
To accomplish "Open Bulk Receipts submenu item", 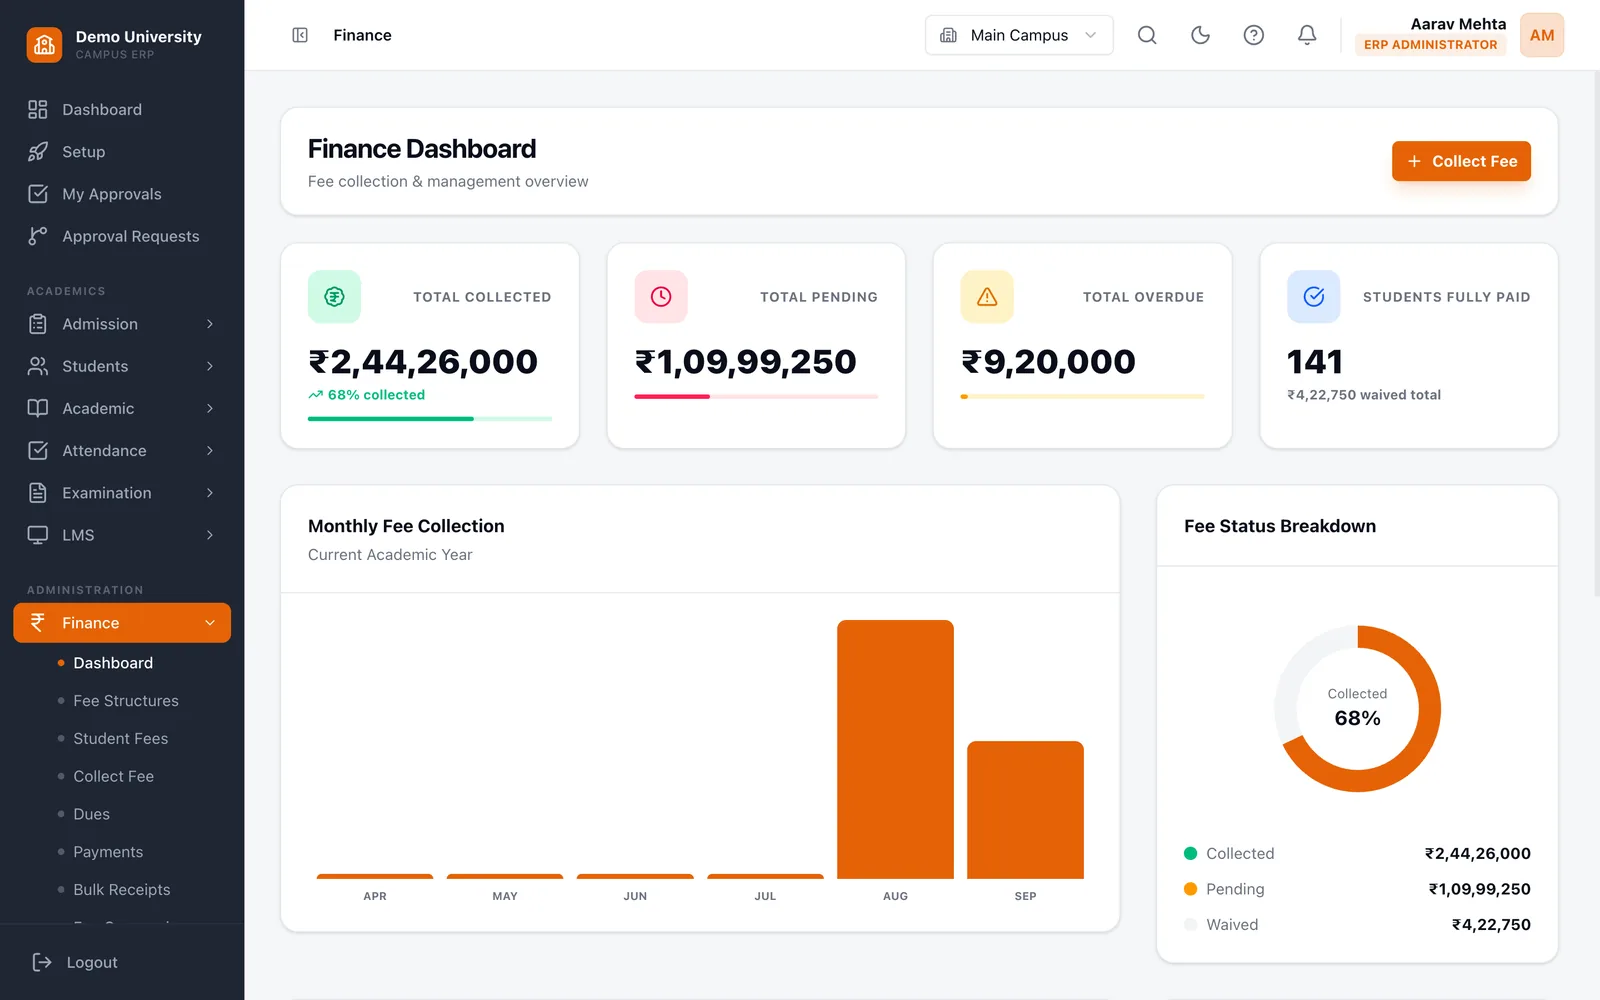I will [x=122, y=890].
